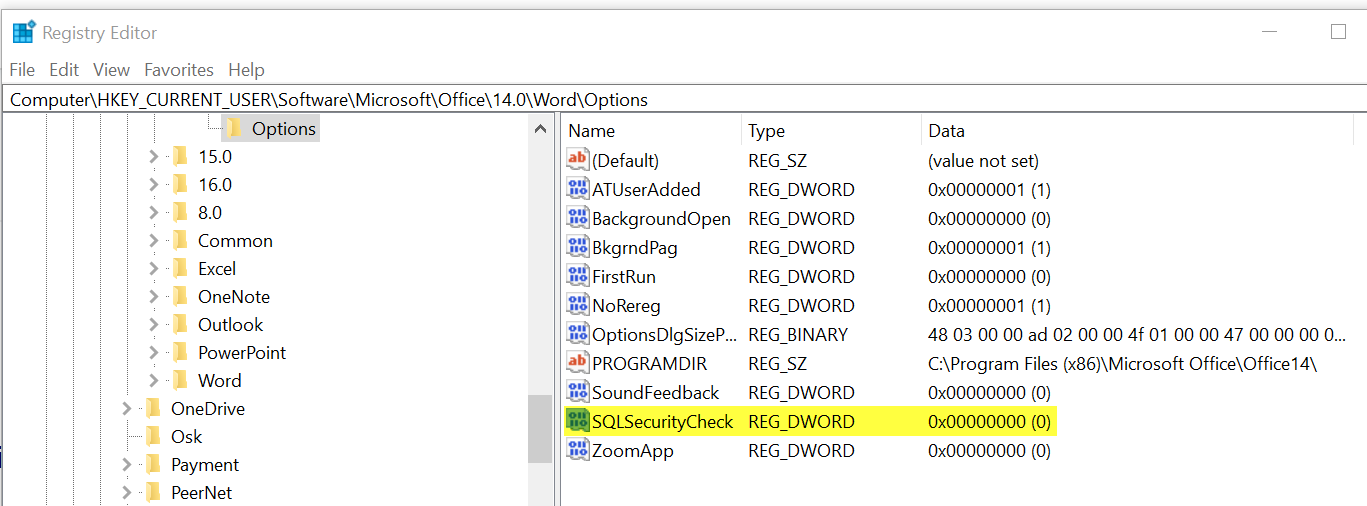Image resolution: width=1367 pixels, height=506 pixels.
Task: Open the Favorites menu
Action: (179, 70)
